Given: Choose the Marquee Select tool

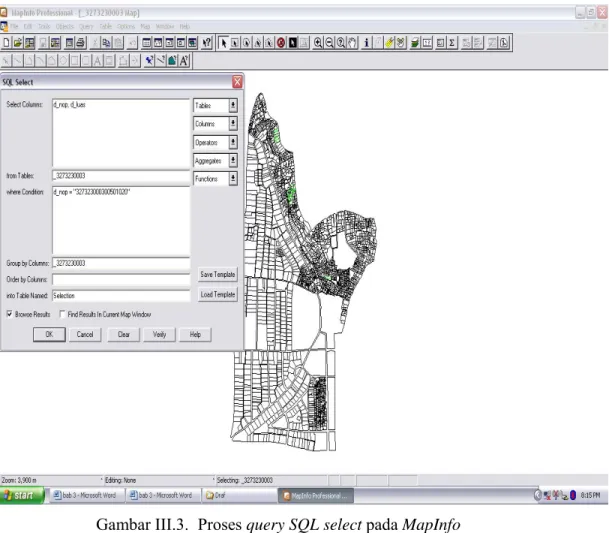Looking at the screenshot, I should tap(235, 42).
